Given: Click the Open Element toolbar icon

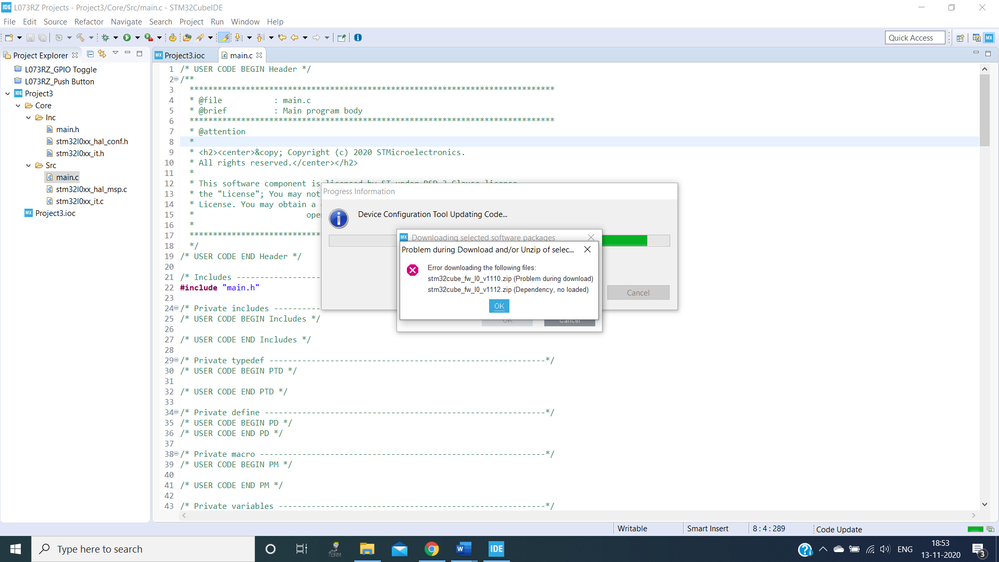Looking at the screenshot, I should point(187,38).
